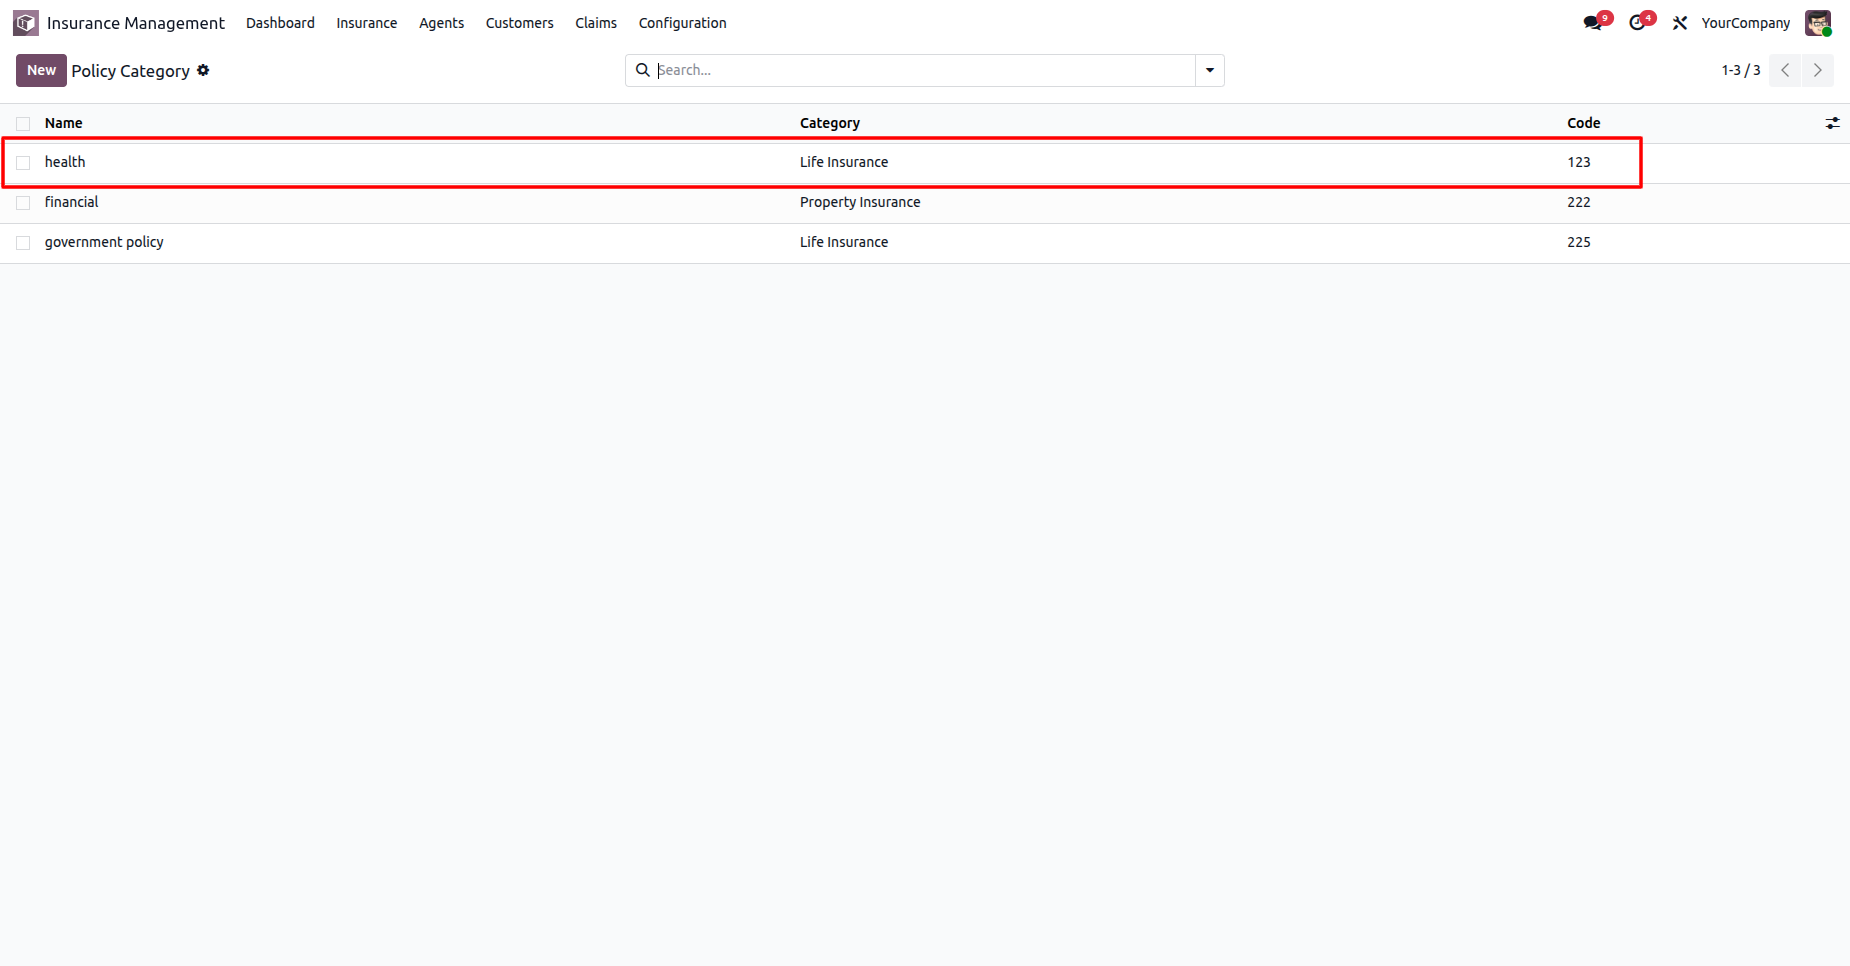Click the debug tools icon

pos(1680,23)
